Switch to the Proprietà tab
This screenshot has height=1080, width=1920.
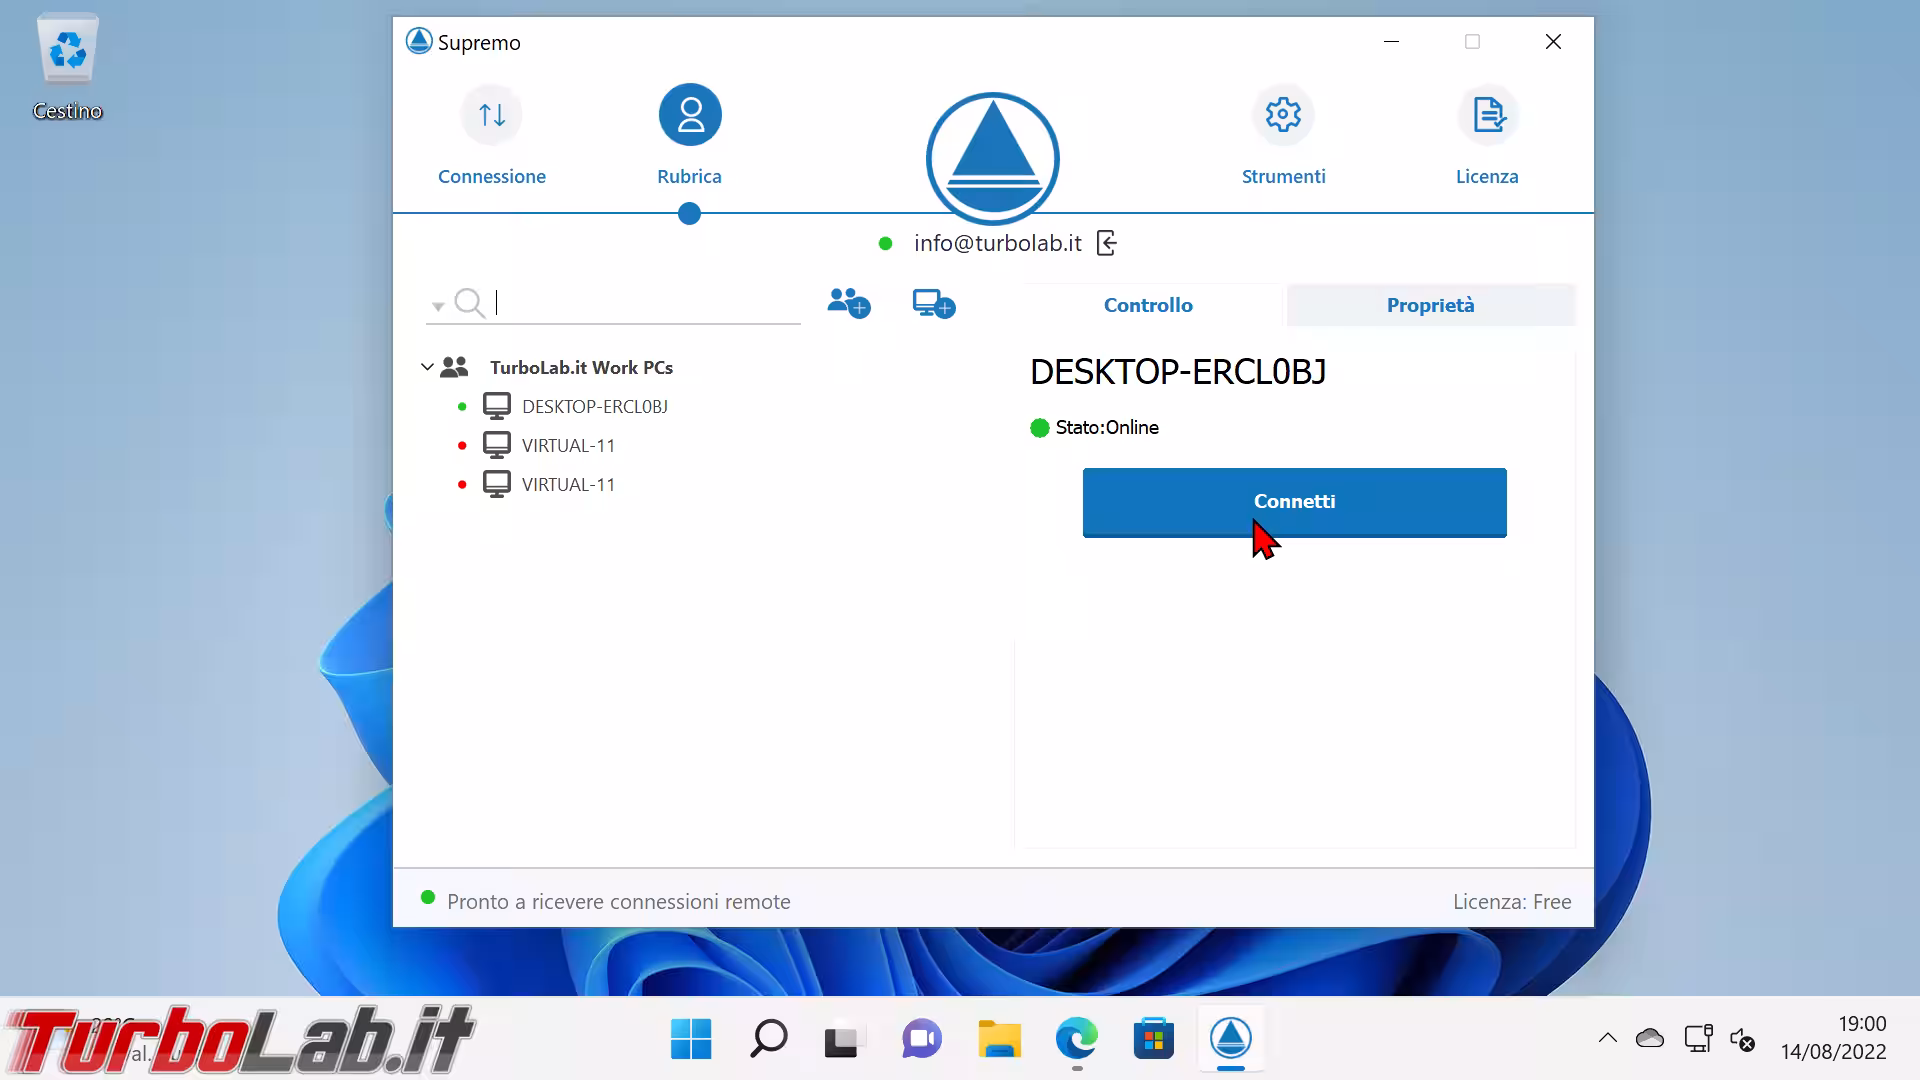click(1430, 305)
